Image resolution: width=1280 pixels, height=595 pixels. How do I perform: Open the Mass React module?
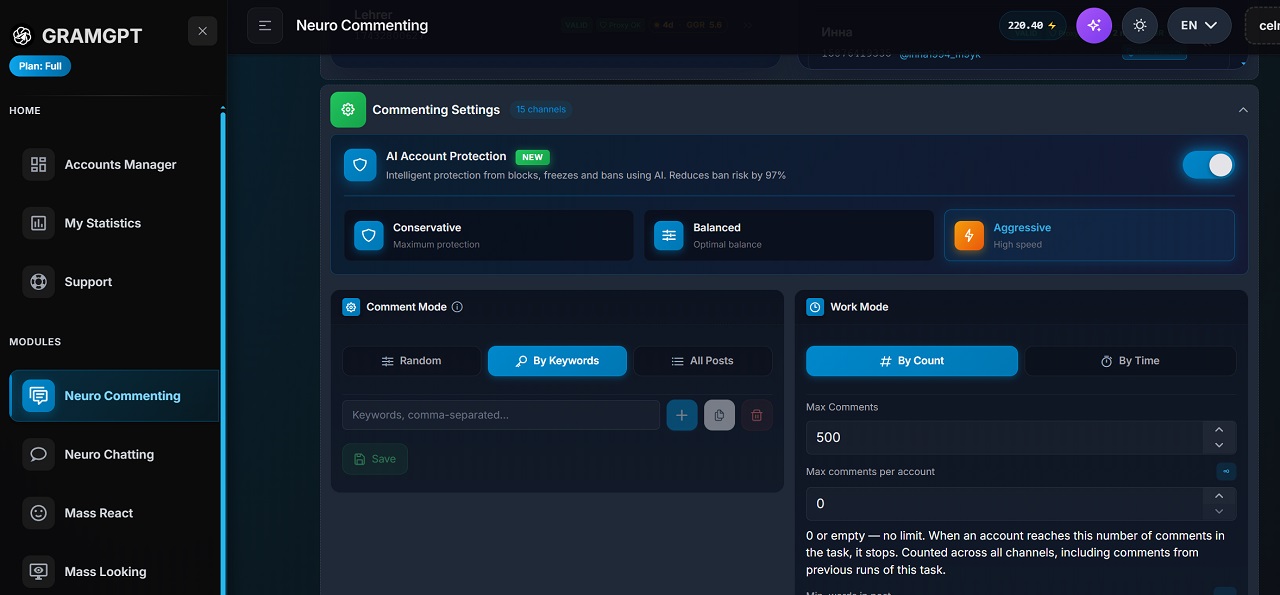click(115, 513)
